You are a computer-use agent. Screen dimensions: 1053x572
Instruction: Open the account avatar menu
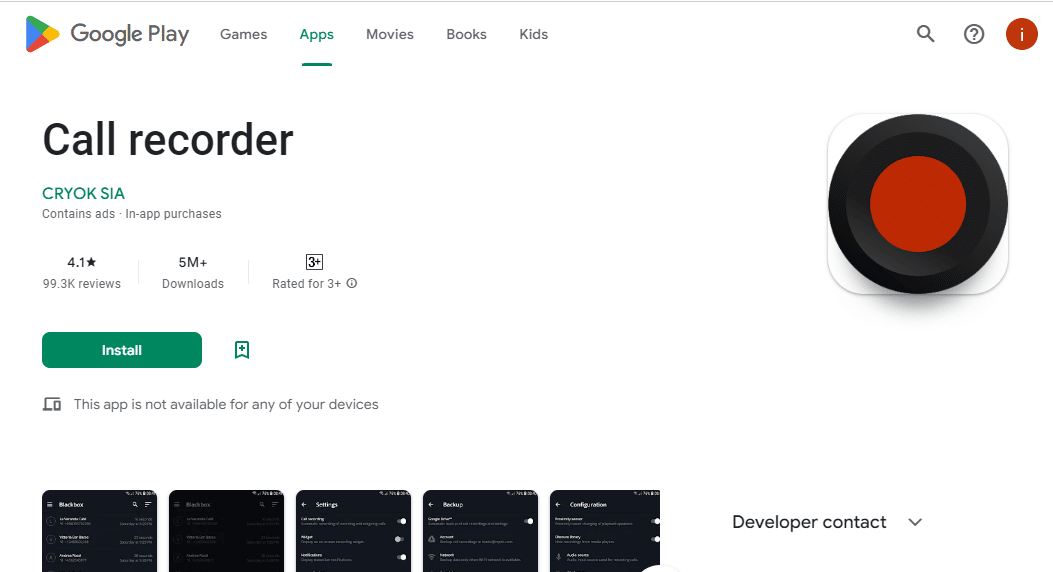pos(1021,34)
